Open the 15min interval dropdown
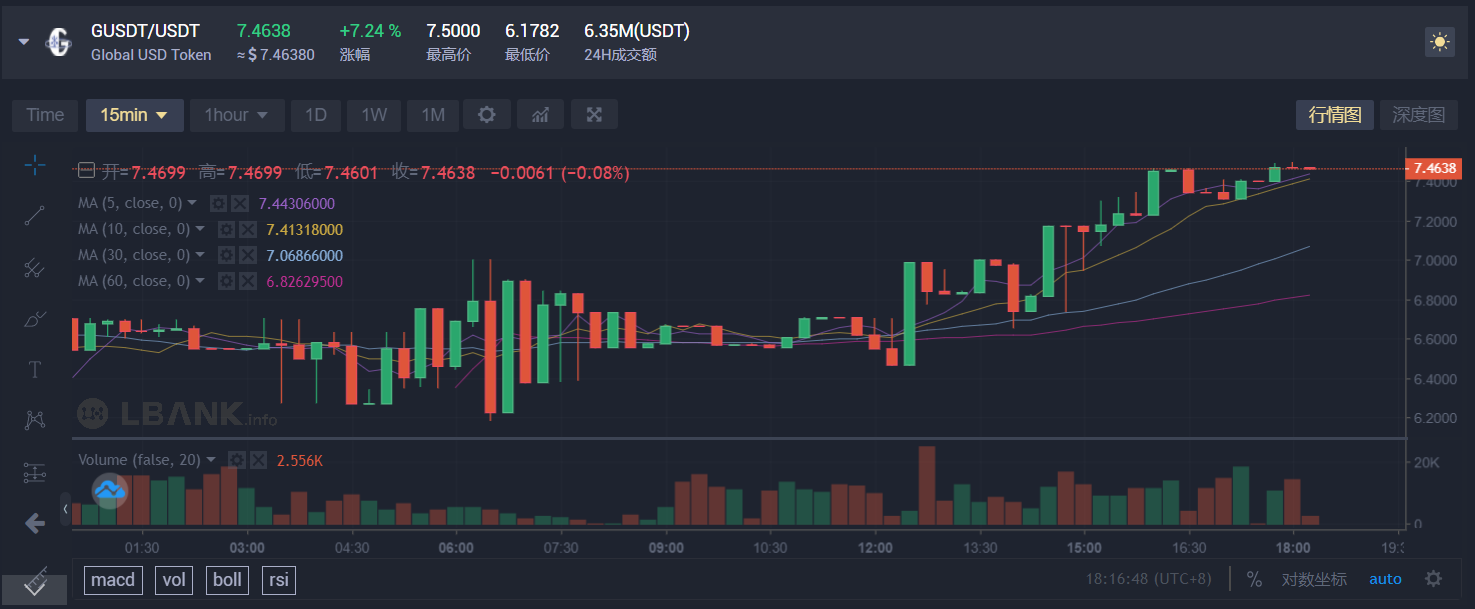This screenshot has height=609, width=1475. (134, 115)
